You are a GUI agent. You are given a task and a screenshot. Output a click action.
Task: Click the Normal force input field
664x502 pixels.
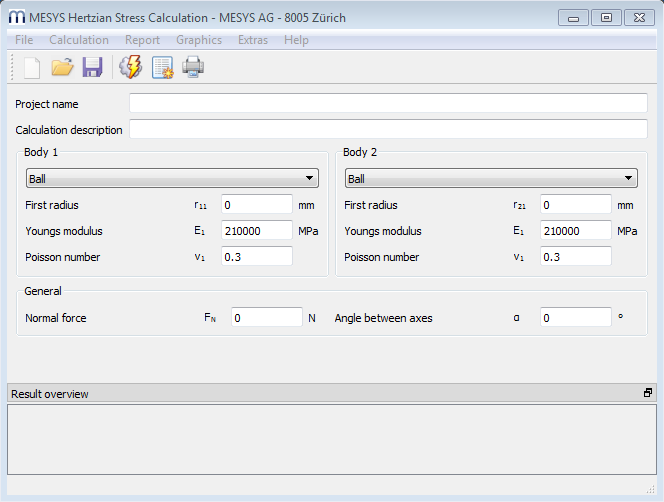pyautogui.click(x=266, y=318)
